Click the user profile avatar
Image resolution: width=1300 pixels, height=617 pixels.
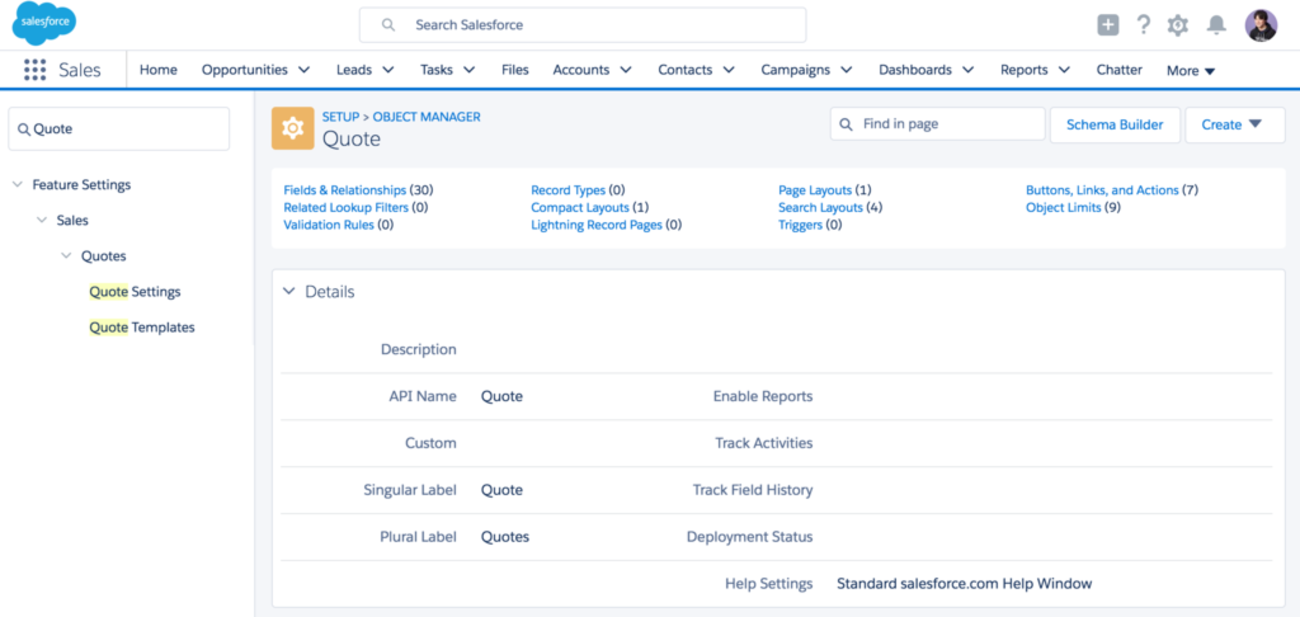coord(1261,25)
